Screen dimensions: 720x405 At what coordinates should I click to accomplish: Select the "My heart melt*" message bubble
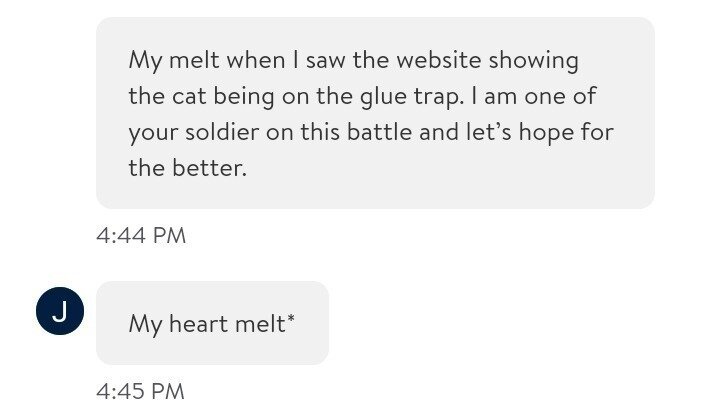click(212, 324)
